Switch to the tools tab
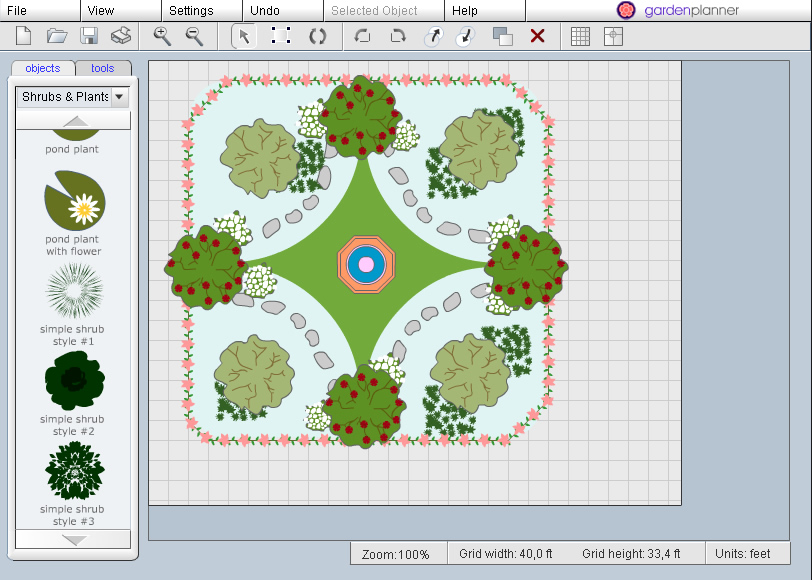The height and width of the screenshot is (580, 812). [100, 68]
